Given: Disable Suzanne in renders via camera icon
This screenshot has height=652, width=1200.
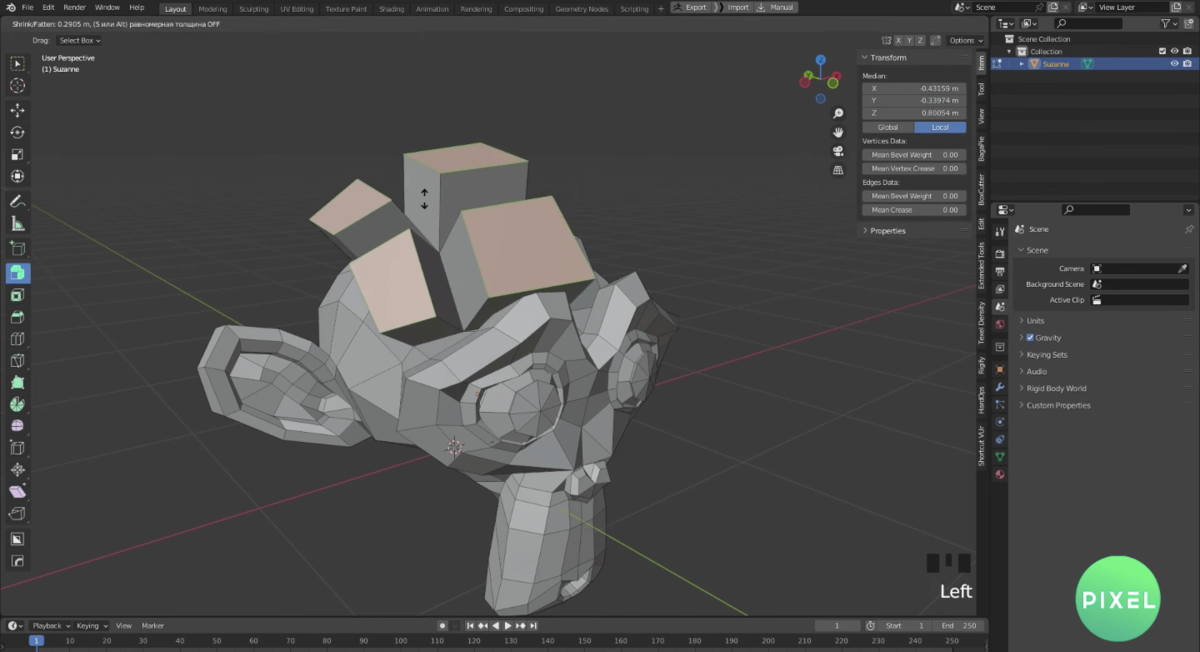Looking at the screenshot, I should pos(1188,64).
